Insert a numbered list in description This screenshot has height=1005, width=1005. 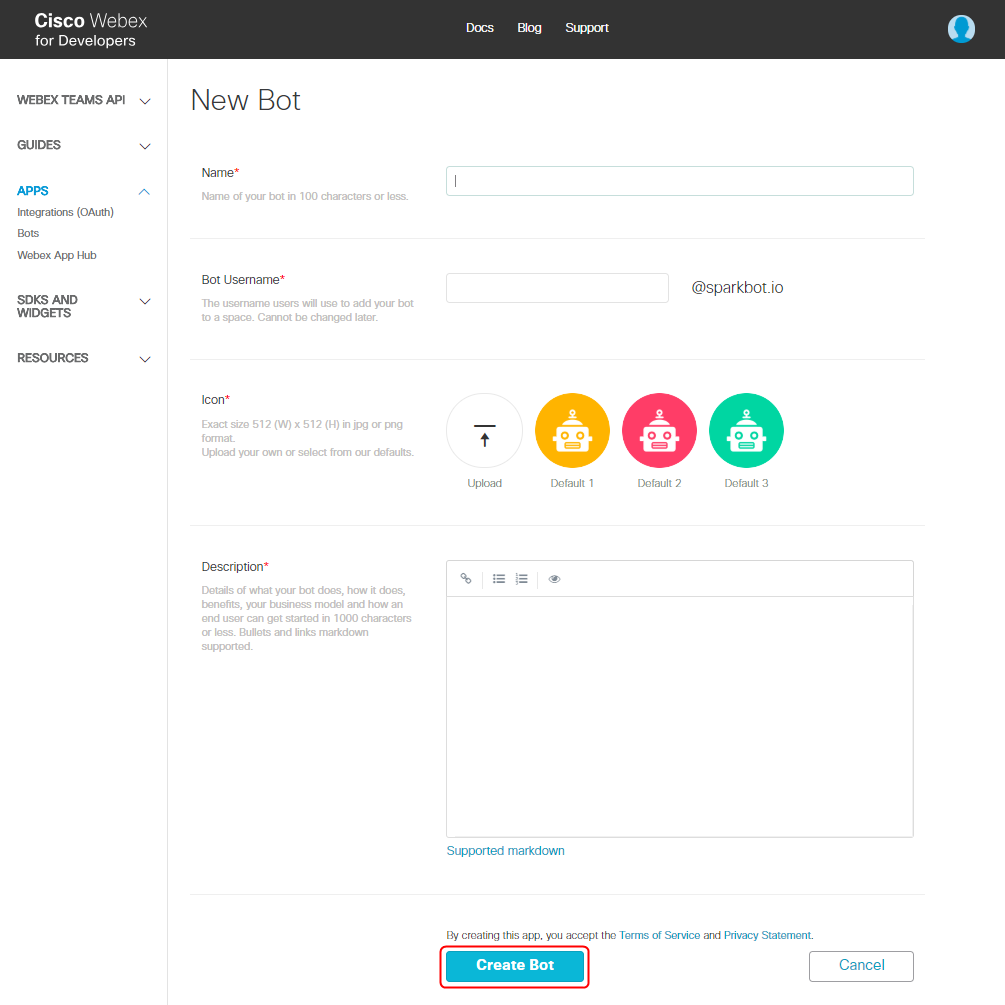[x=521, y=579]
